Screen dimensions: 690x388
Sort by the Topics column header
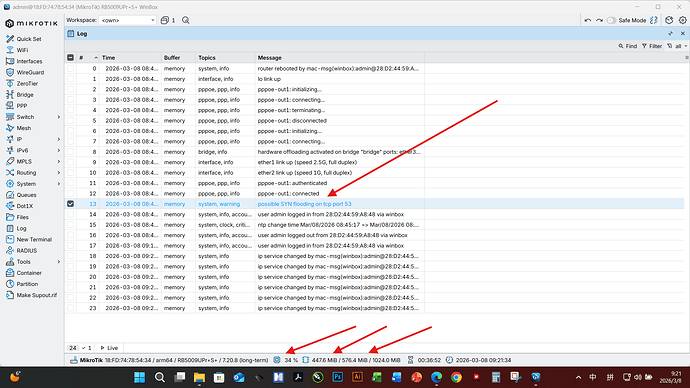tap(225, 58)
